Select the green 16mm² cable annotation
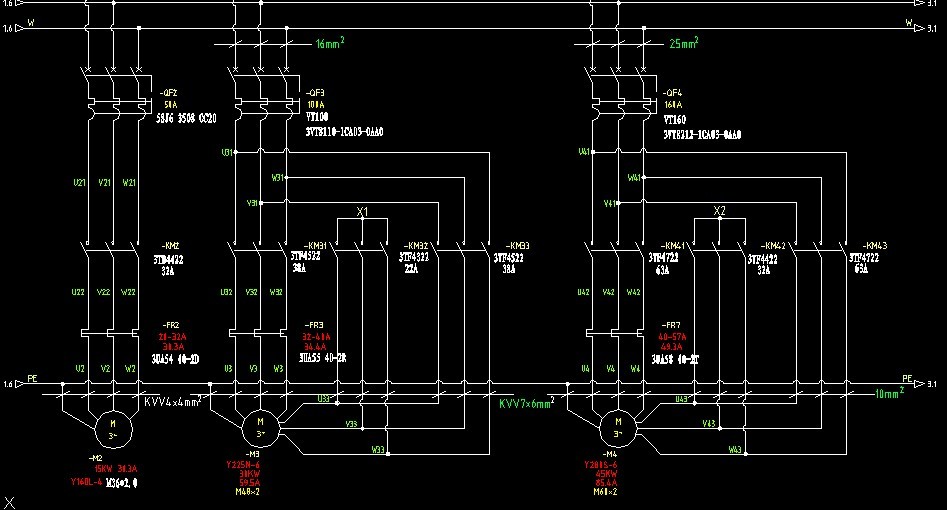The height and width of the screenshot is (510, 947). [x=330, y=44]
